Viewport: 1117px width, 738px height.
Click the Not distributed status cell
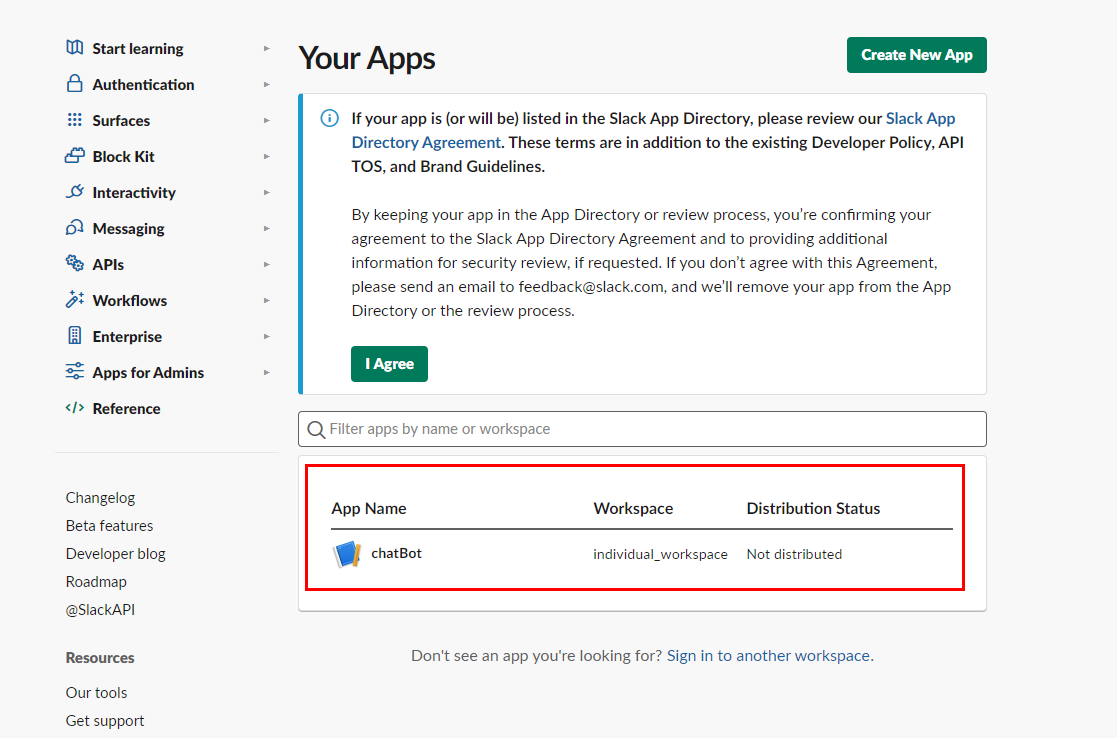pyautogui.click(x=794, y=554)
